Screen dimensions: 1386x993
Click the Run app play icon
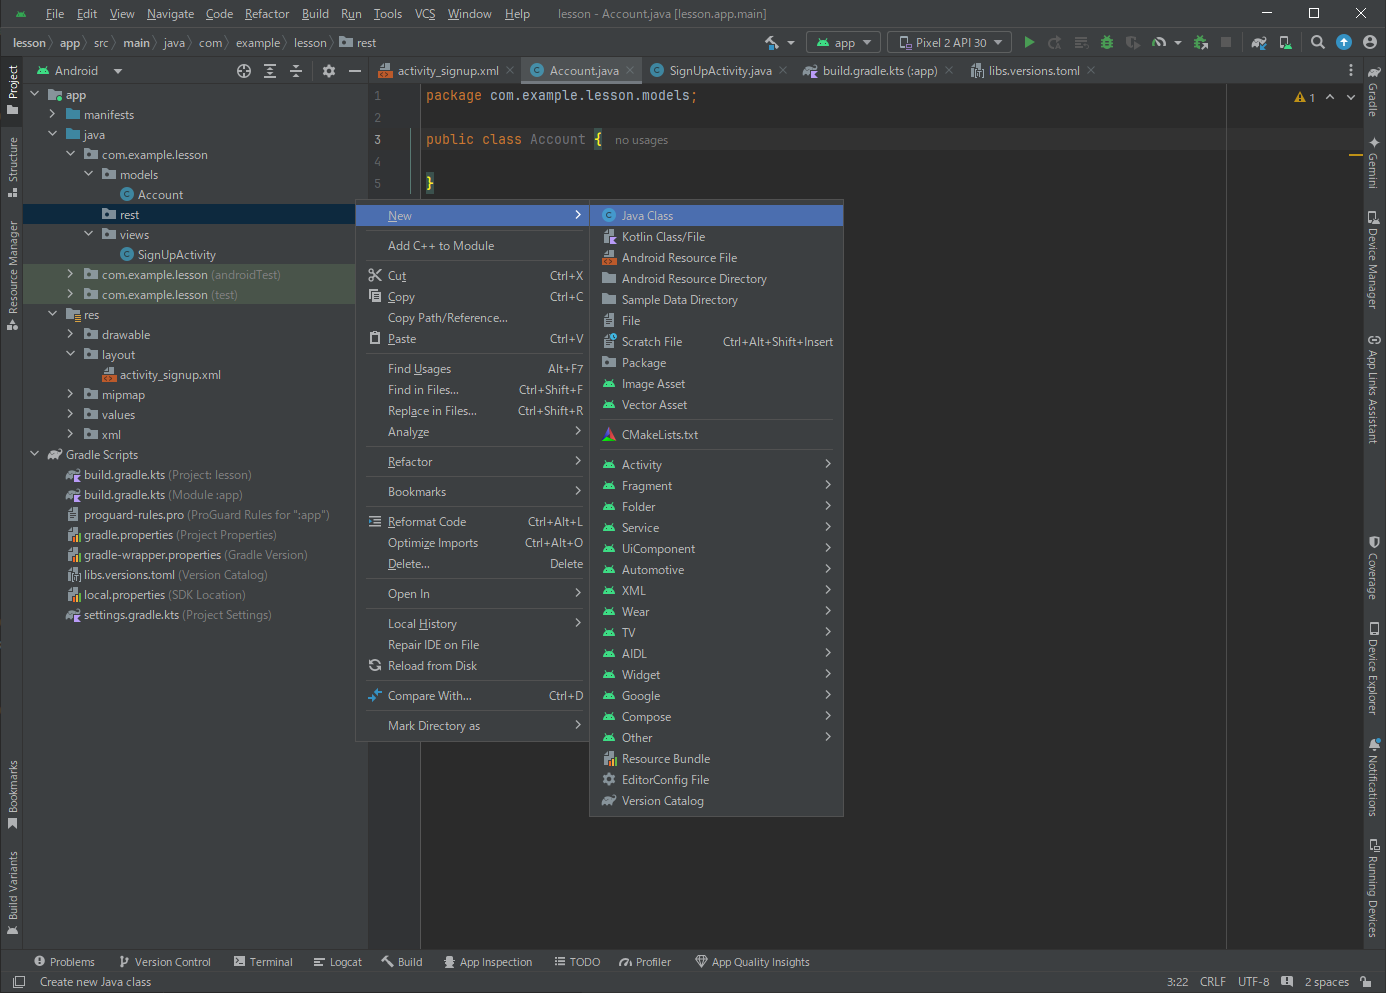(x=1029, y=43)
